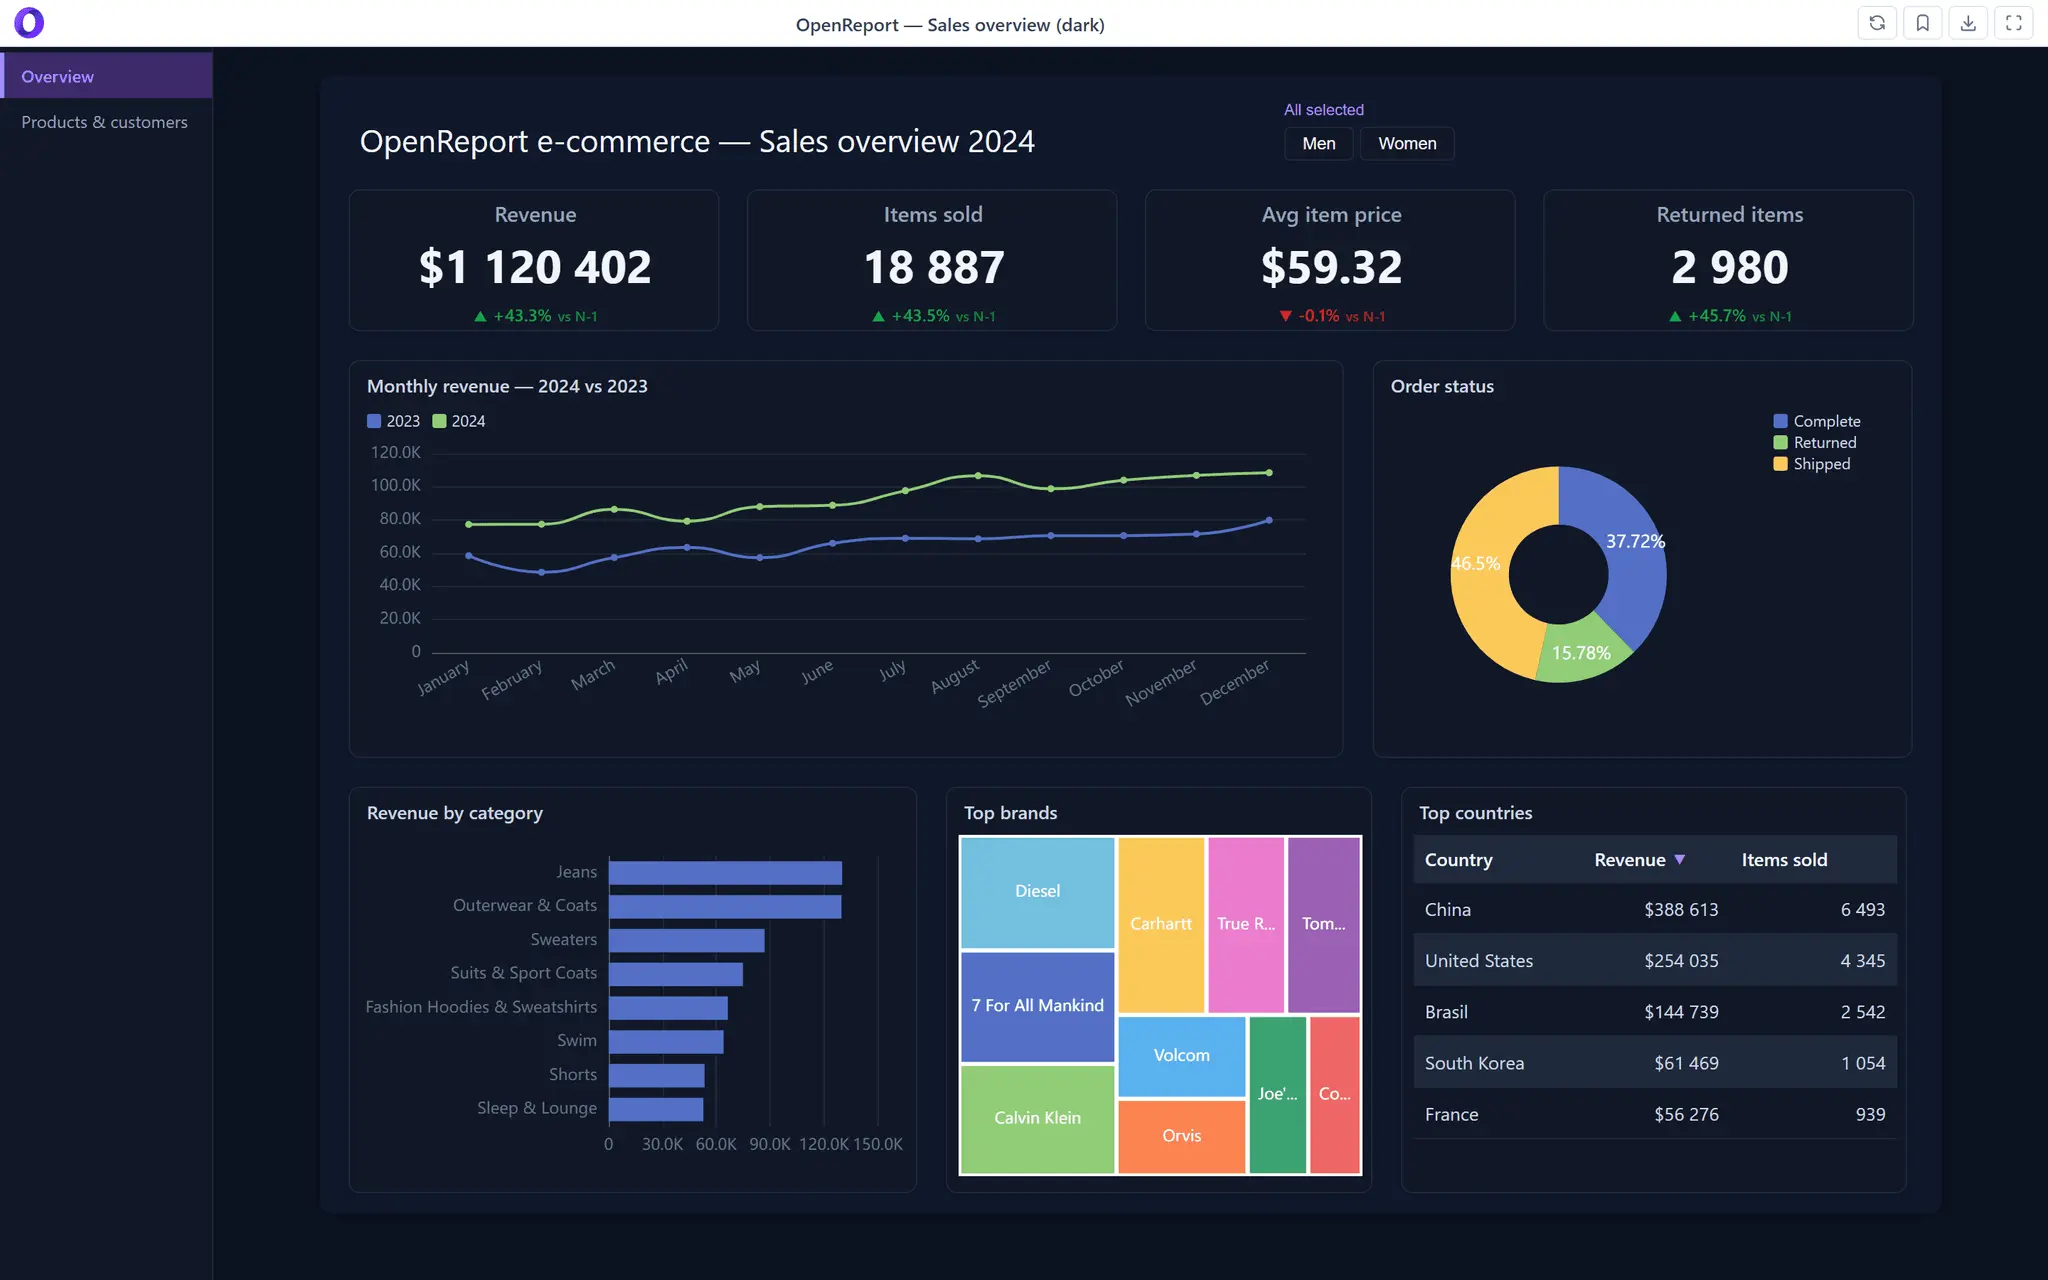Select the Calvin Klein treemap tile
The width and height of the screenshot is (2048, 1280).
[1037, 1118]
